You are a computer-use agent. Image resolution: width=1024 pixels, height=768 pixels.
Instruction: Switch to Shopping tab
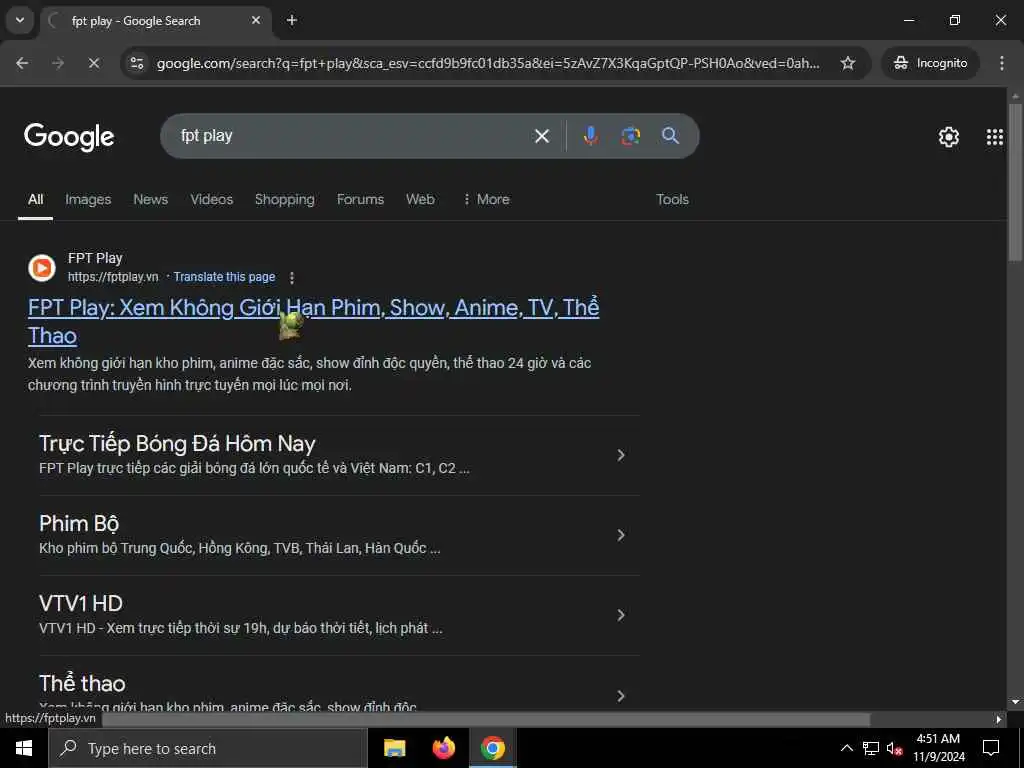[x=285, y=200]
